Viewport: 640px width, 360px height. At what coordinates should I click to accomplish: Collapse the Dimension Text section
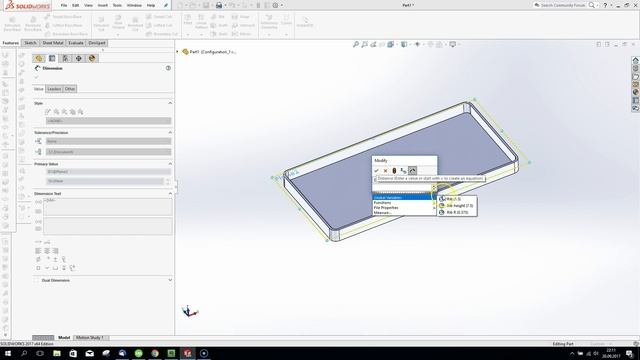point(170,193)
